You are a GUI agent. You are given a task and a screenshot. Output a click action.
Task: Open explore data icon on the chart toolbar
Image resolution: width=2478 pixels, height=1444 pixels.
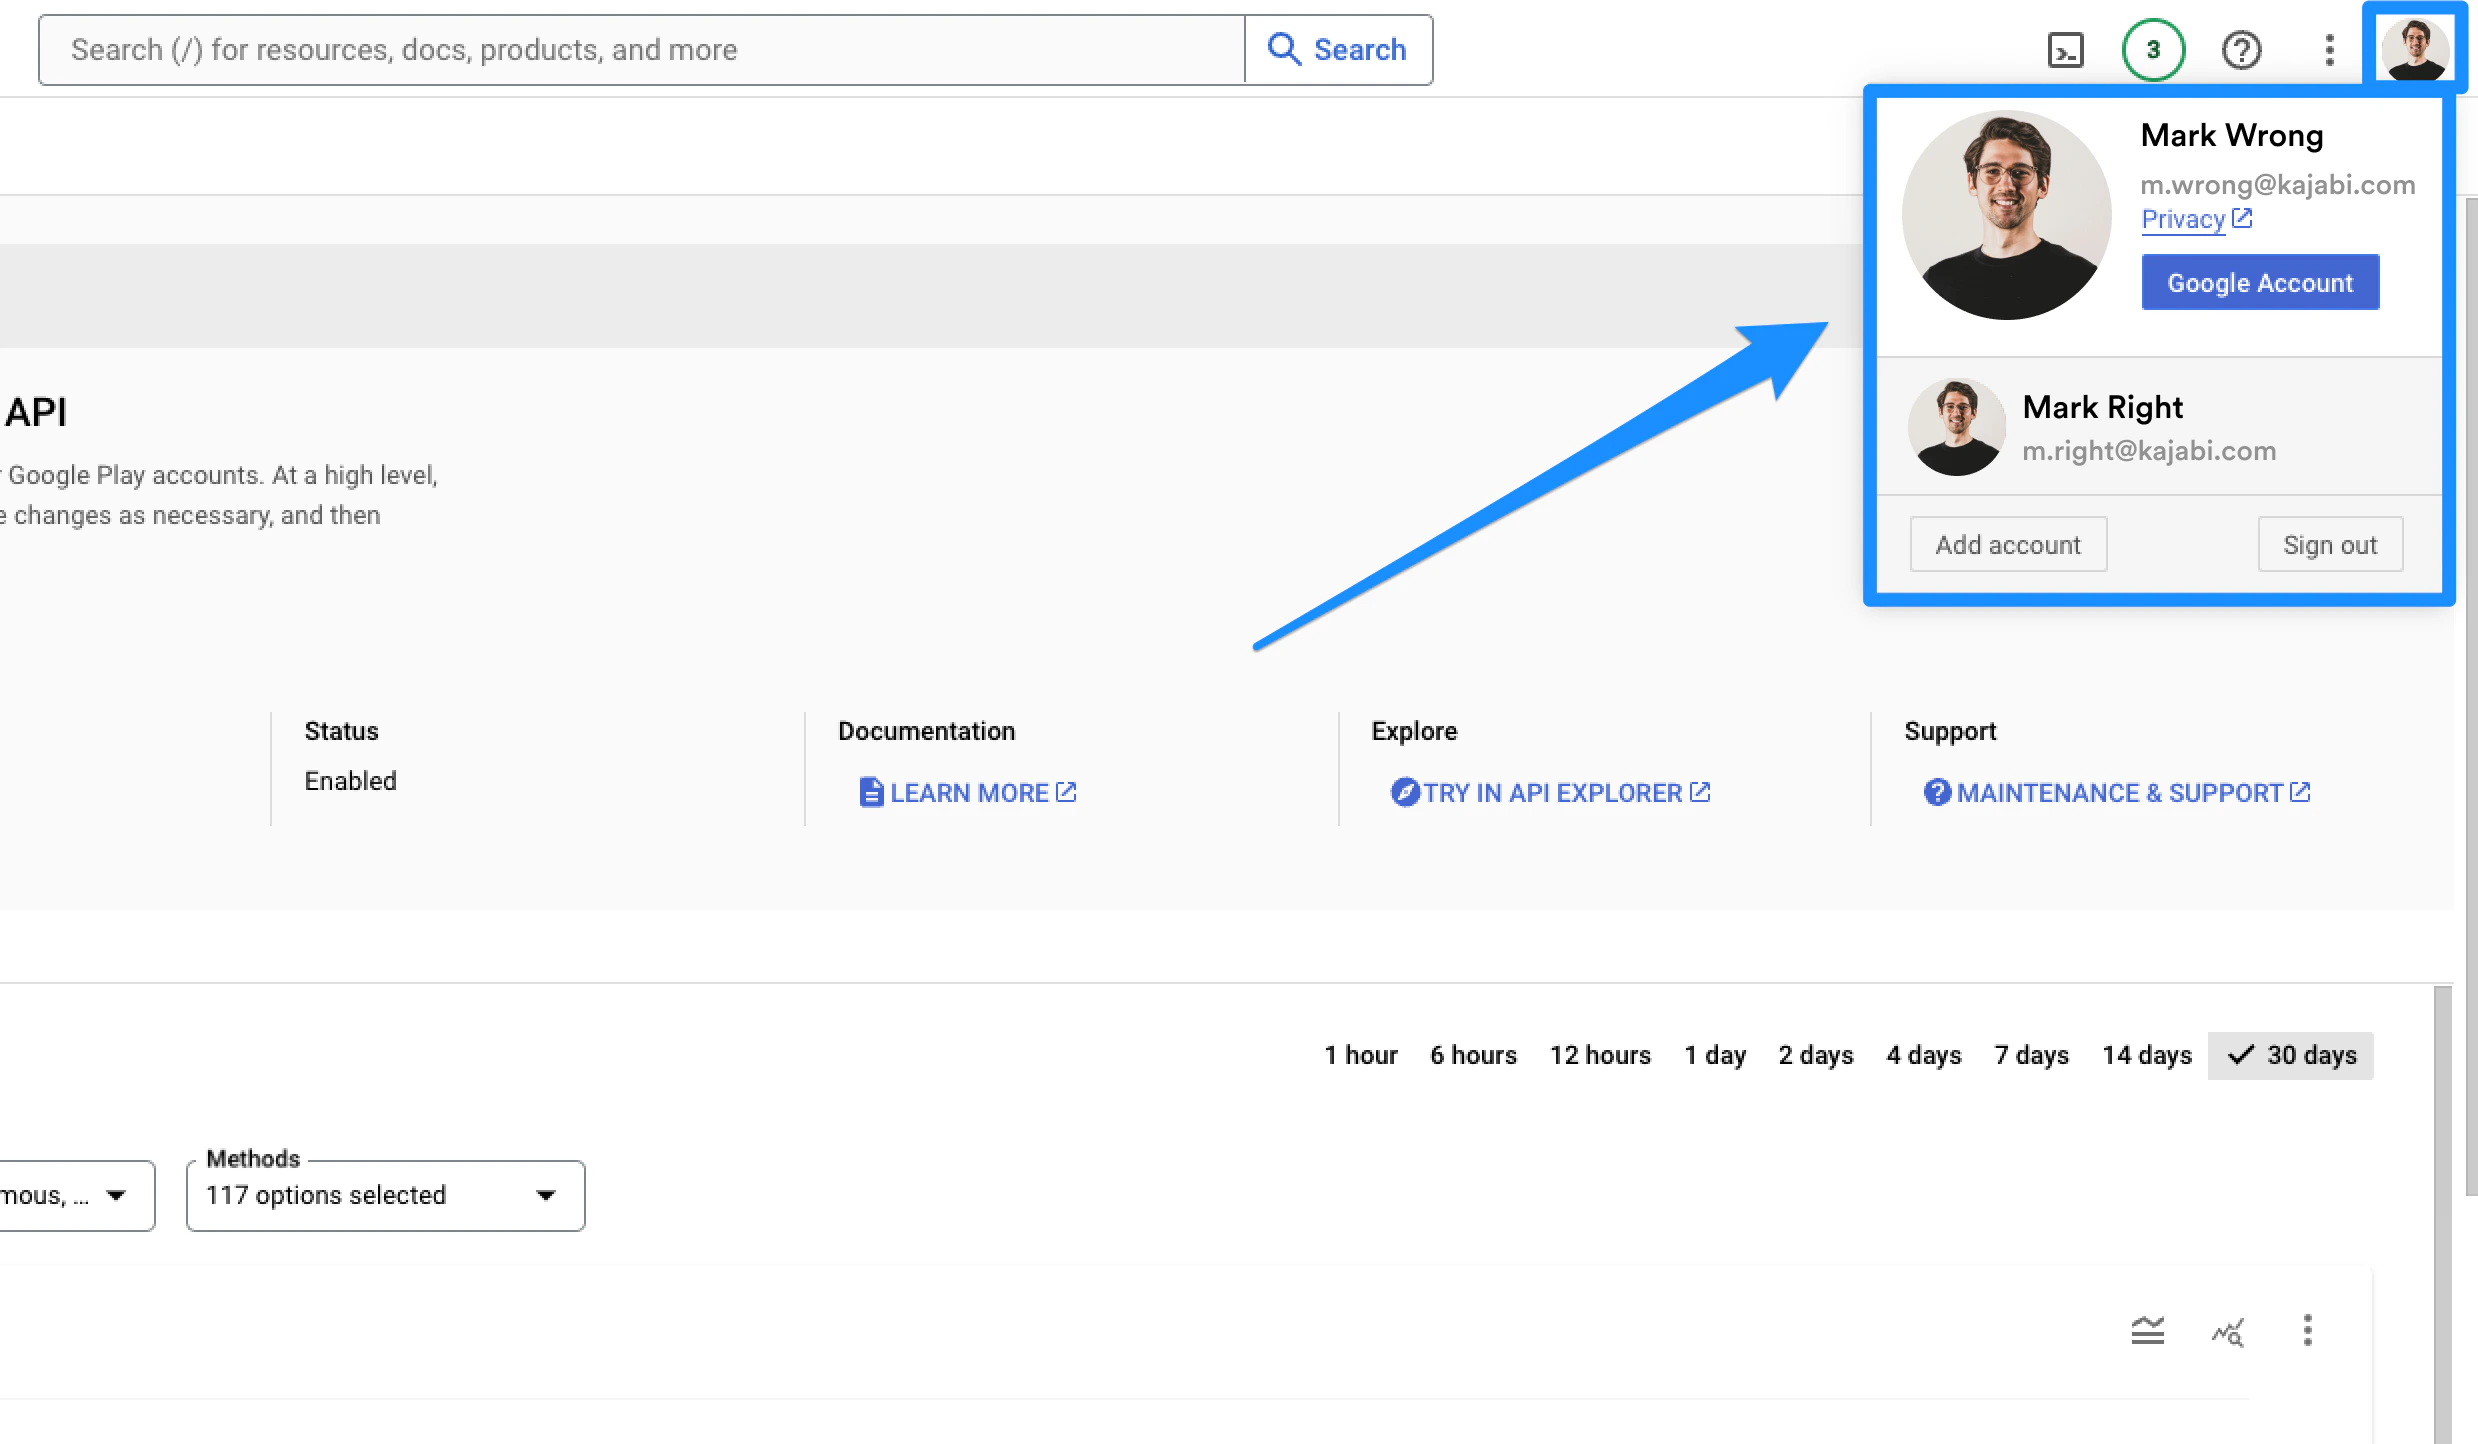[2227, 1331]
